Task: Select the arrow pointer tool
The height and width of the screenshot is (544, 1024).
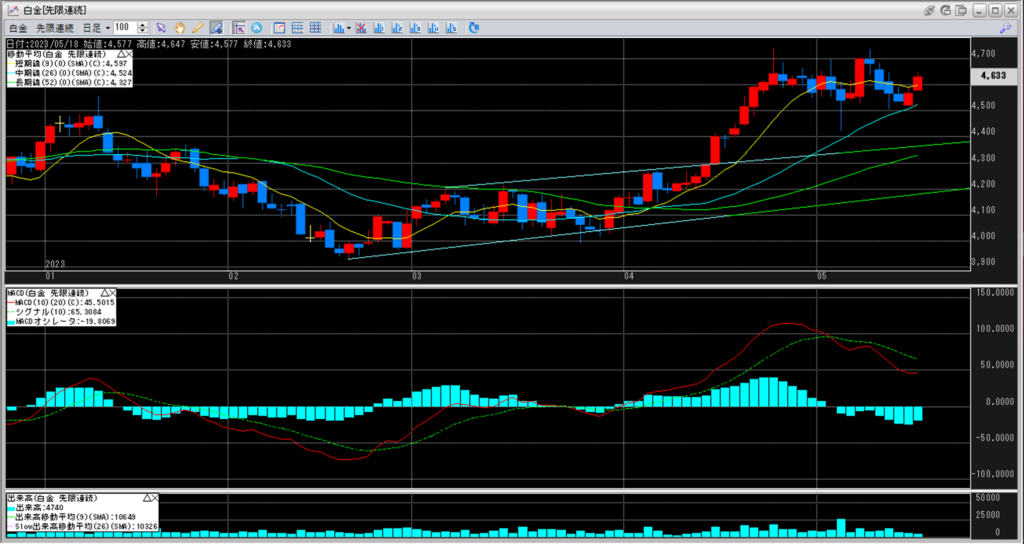Action: tap(161, 27)
